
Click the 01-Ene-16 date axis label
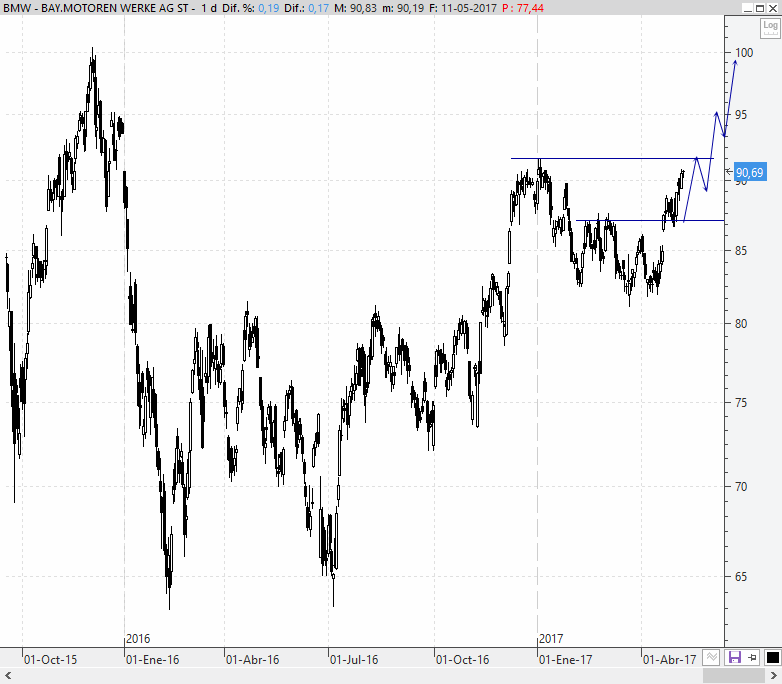(152, 660)
